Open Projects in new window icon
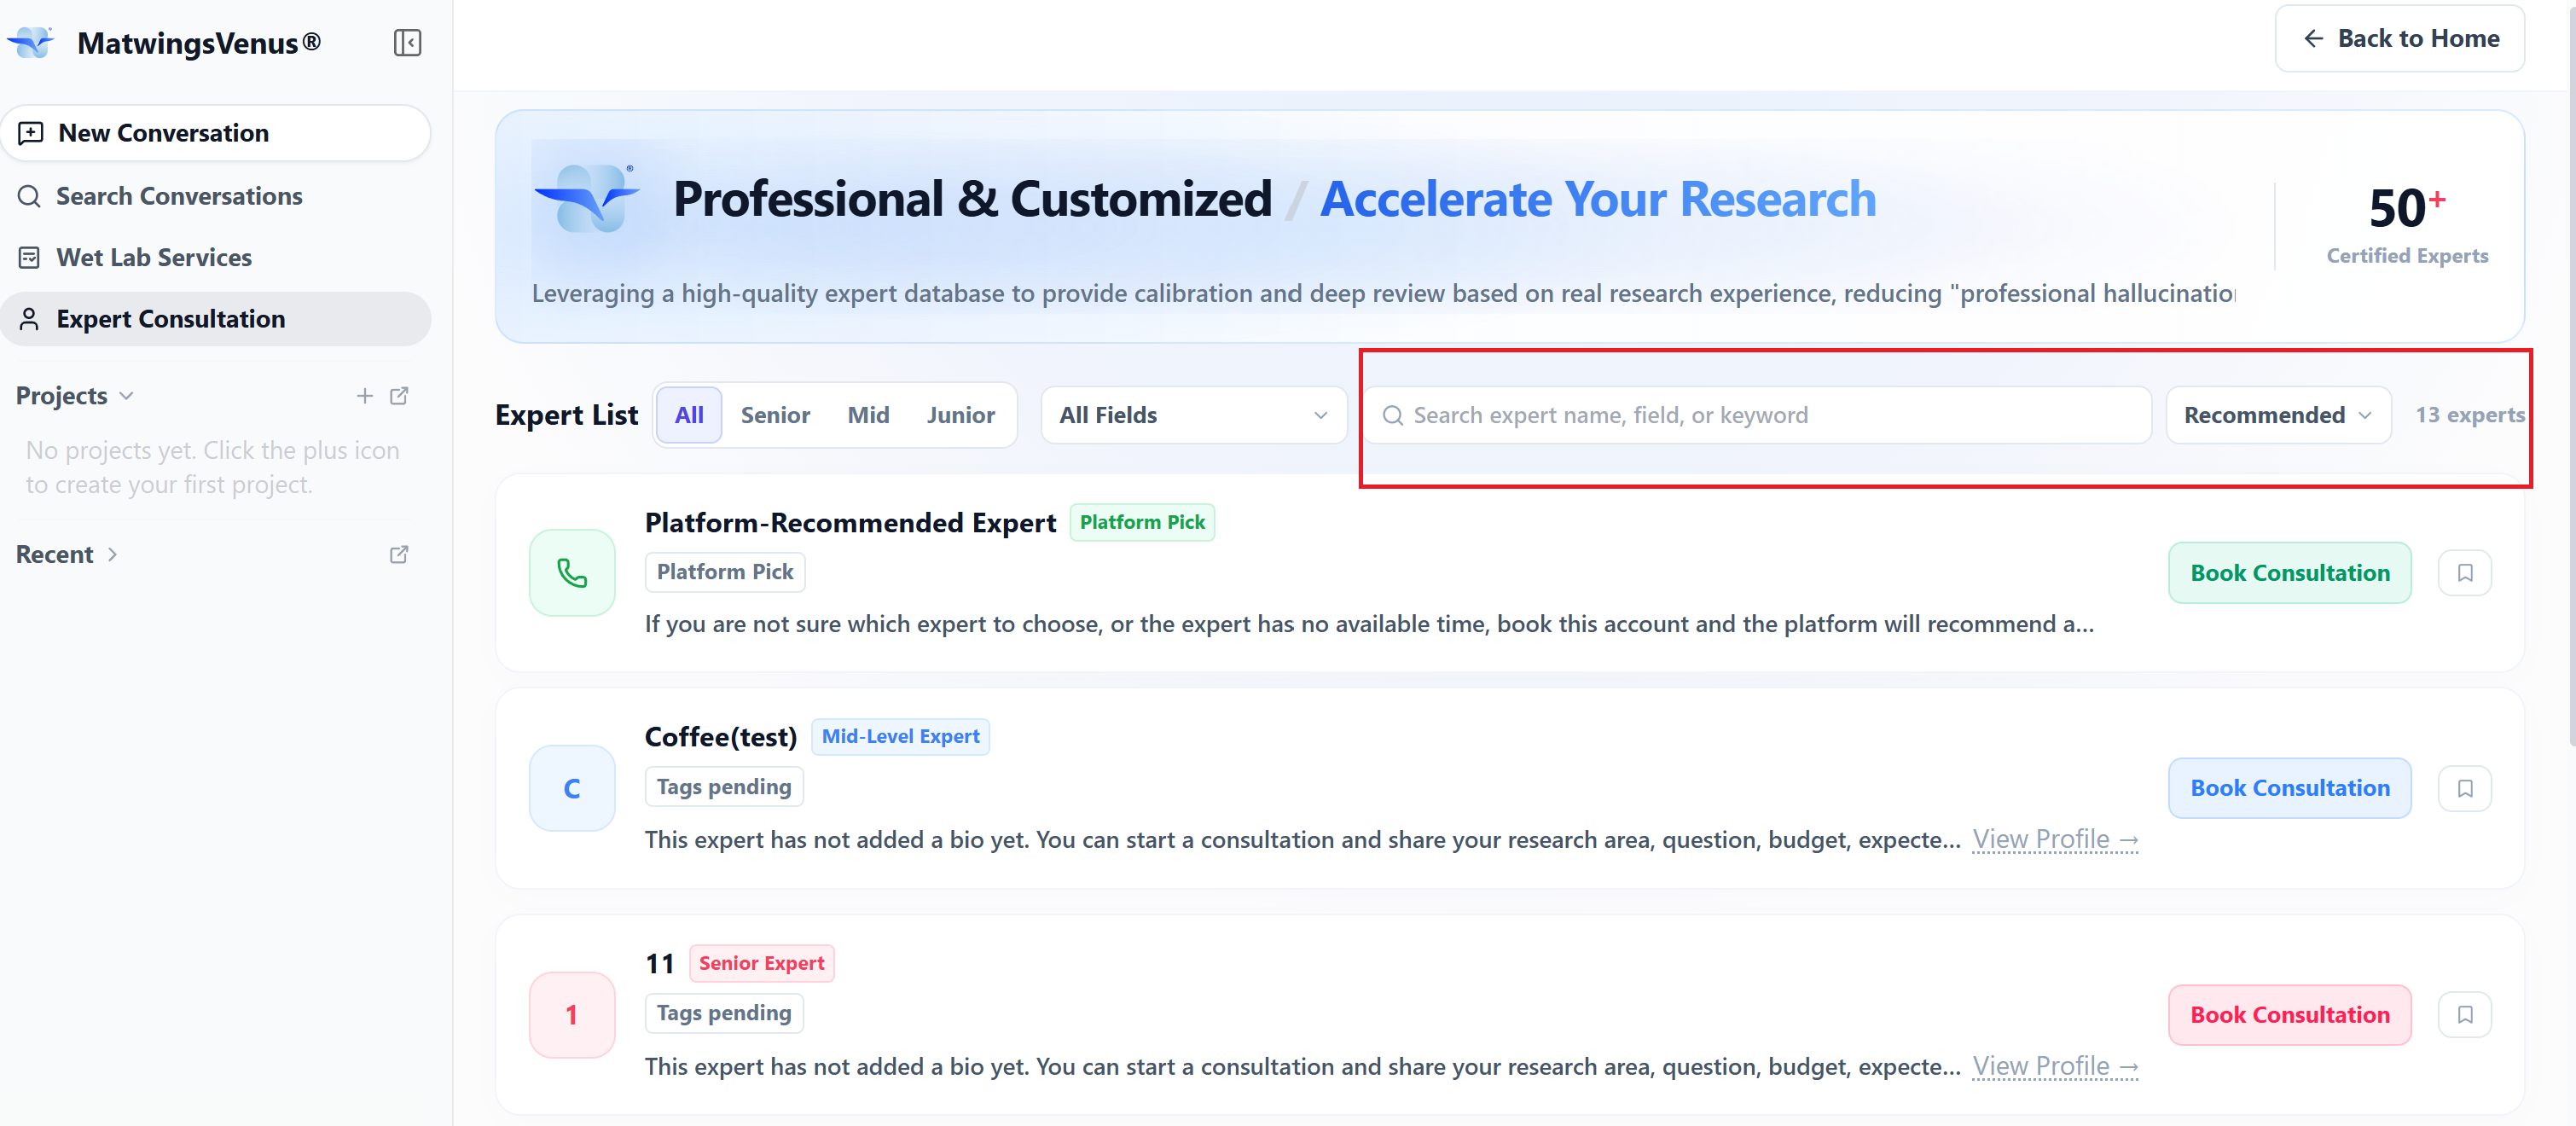Screen dimensions: 2576x1126 (x=399, y=396)
